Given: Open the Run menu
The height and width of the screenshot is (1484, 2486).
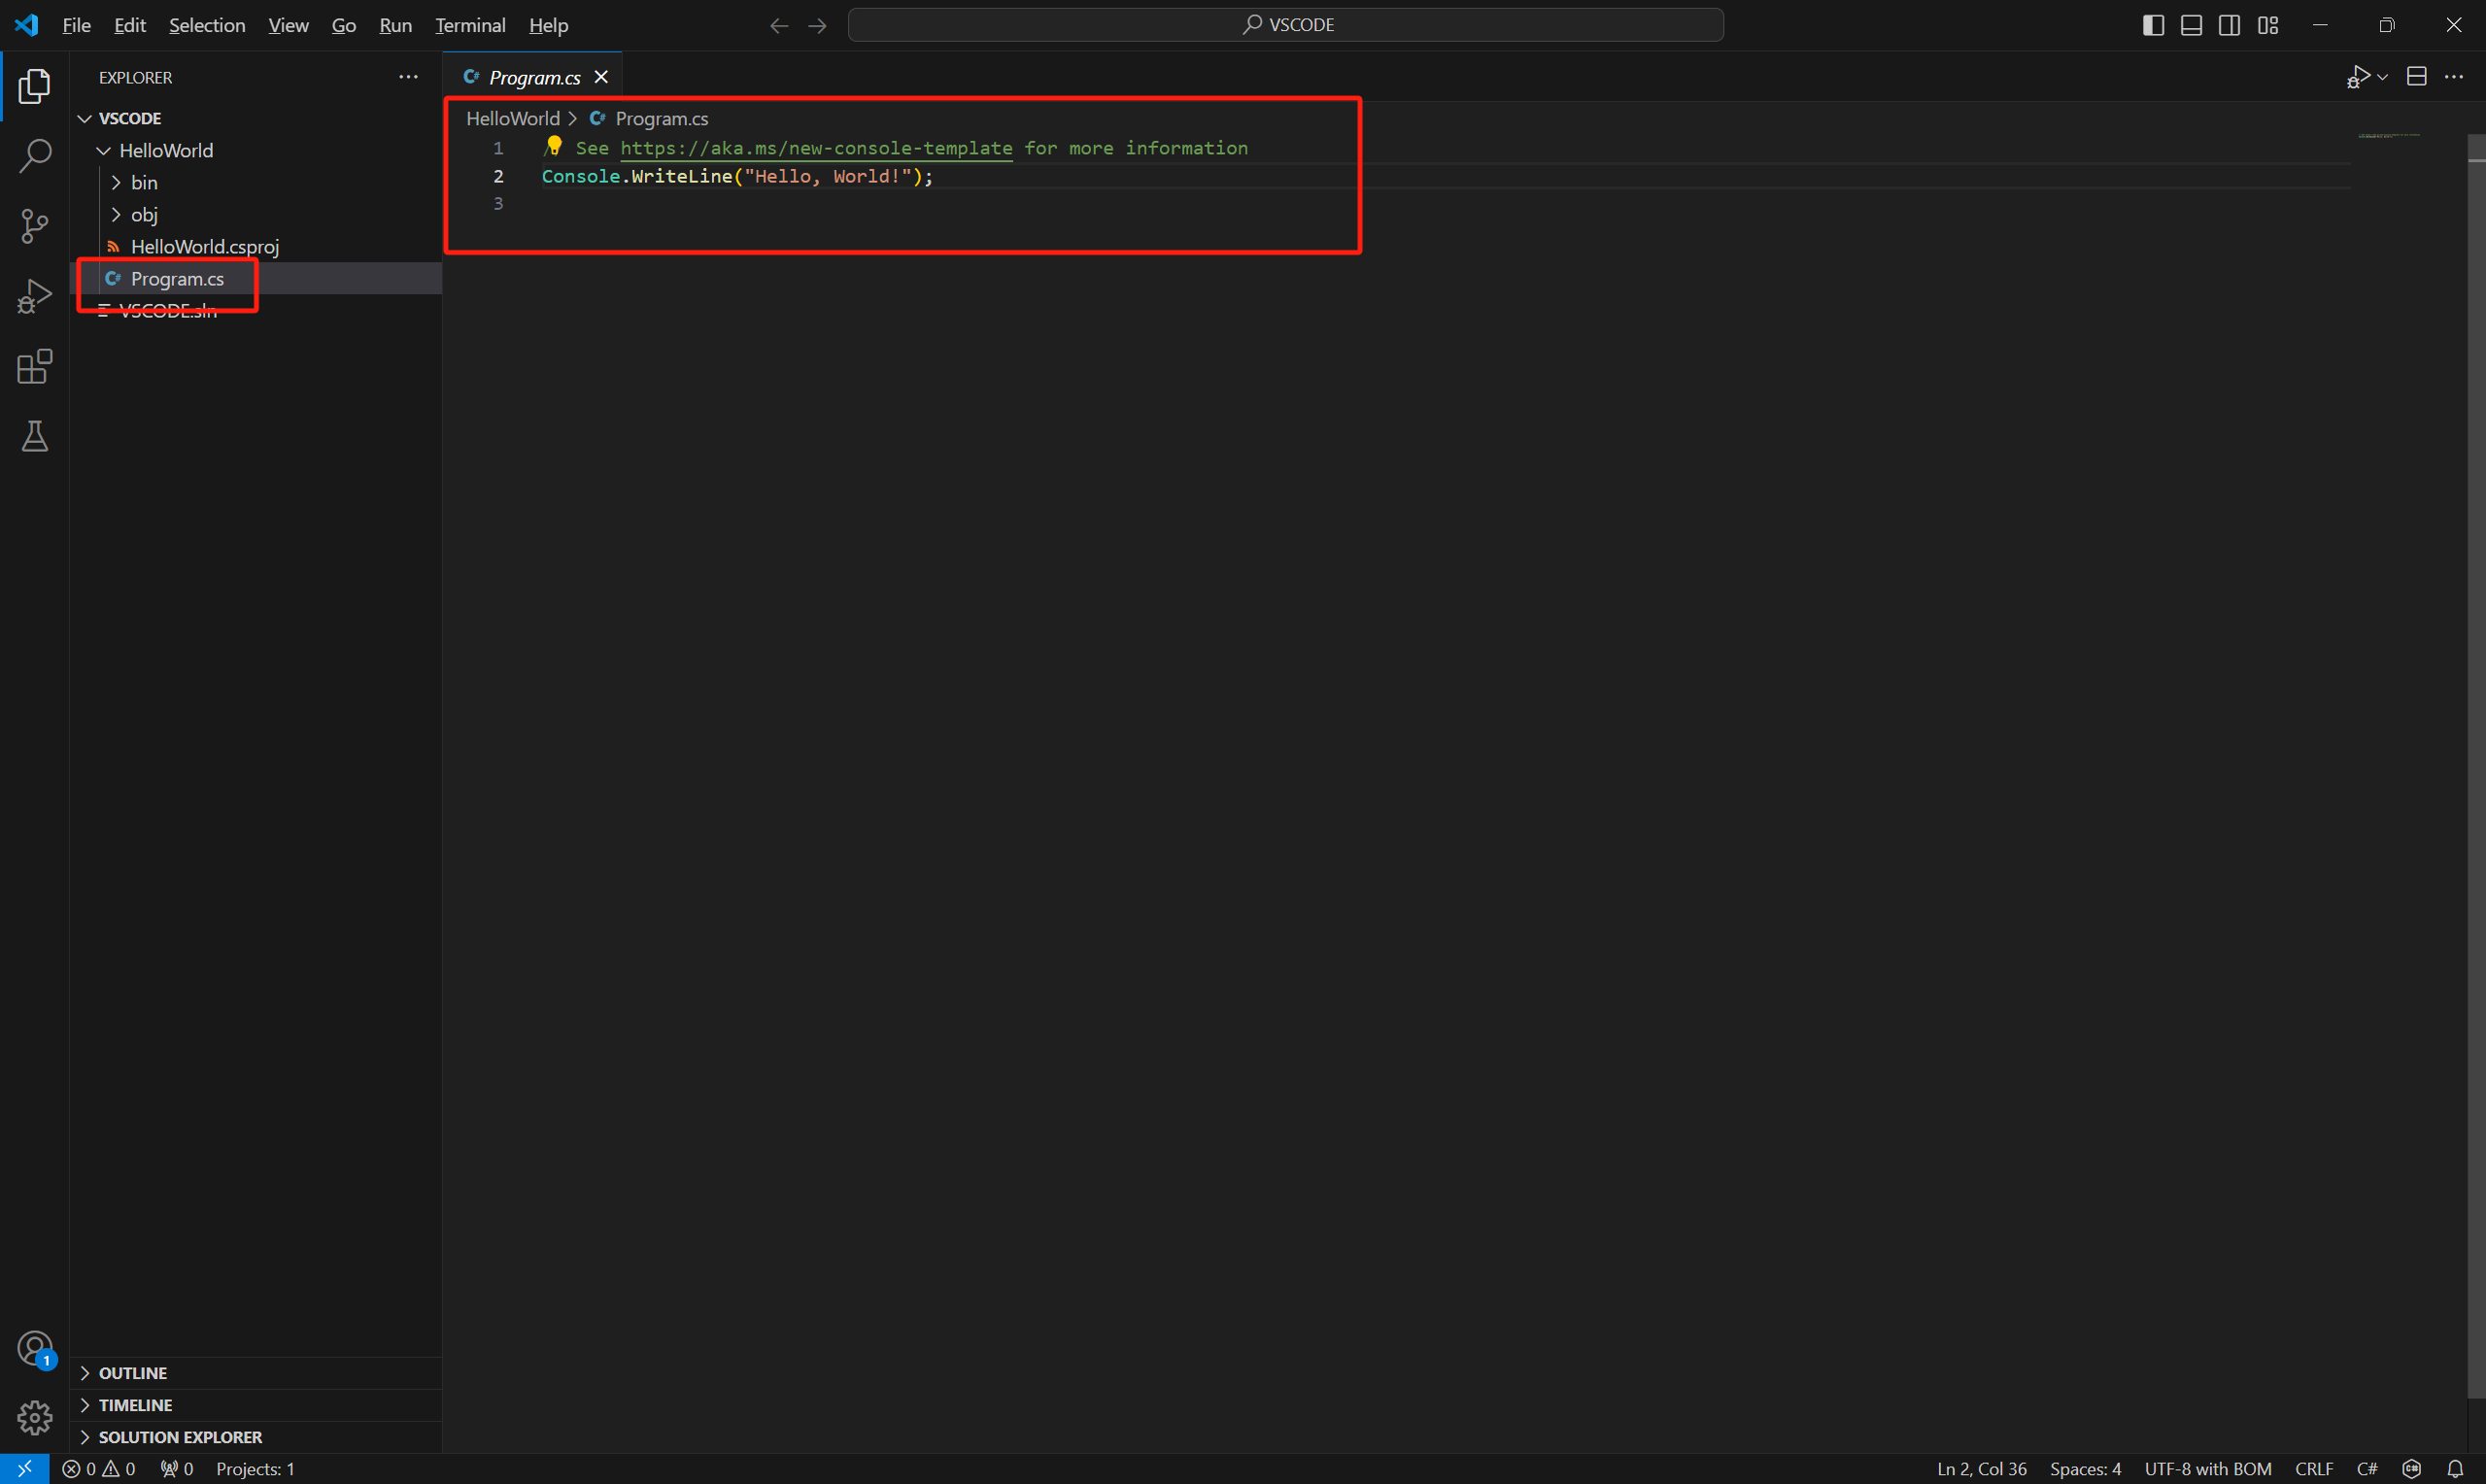Looking at the screenshot, I should click(x=396, y=25).
